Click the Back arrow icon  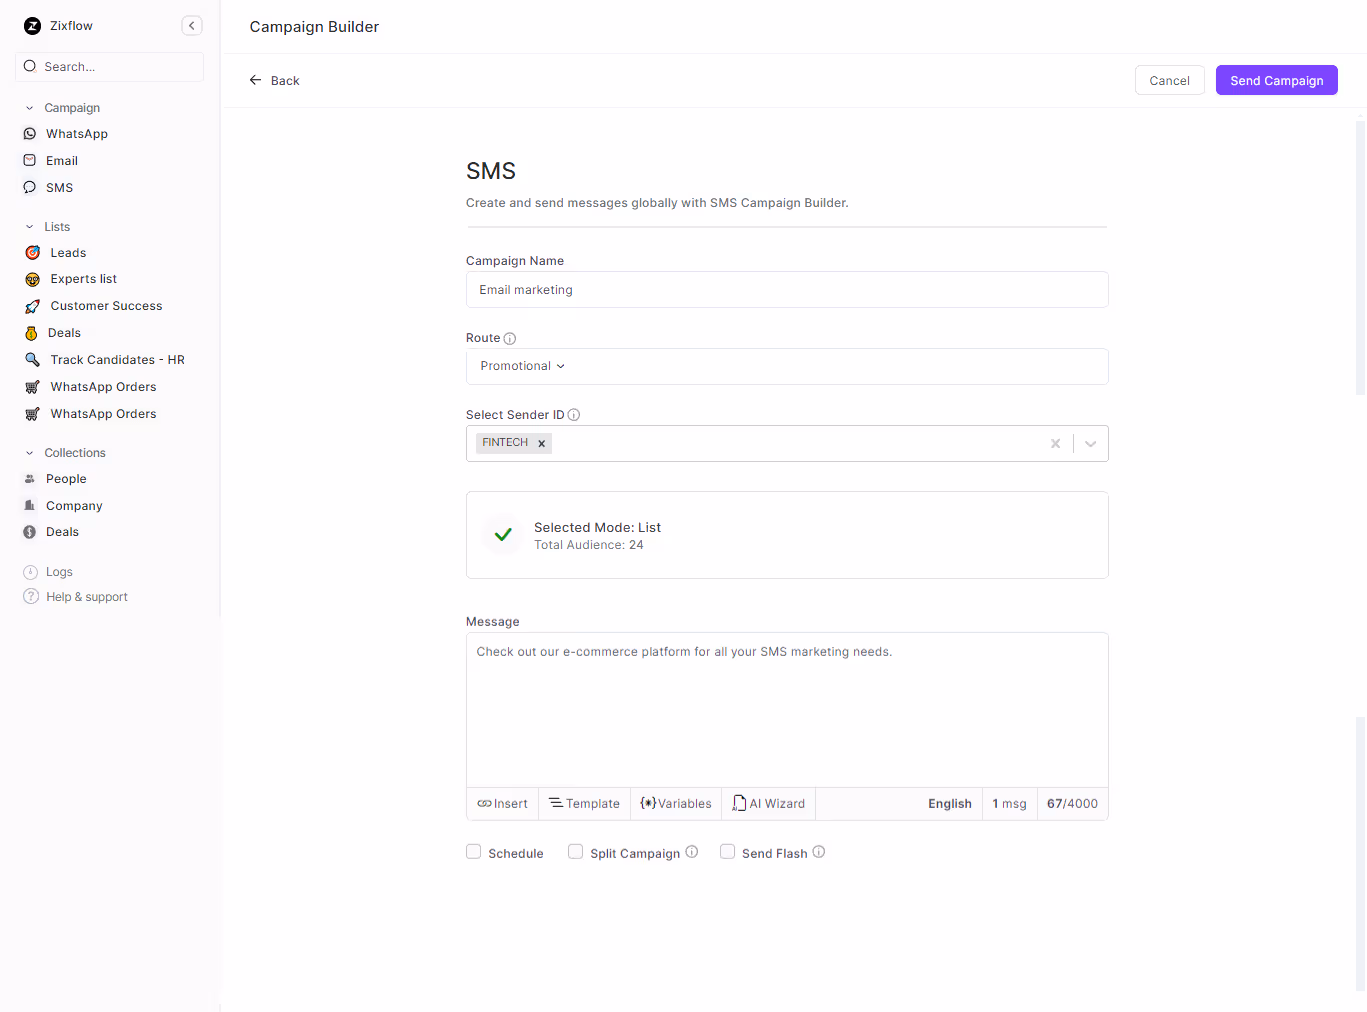pyautogui.click(x=255, y=80)
